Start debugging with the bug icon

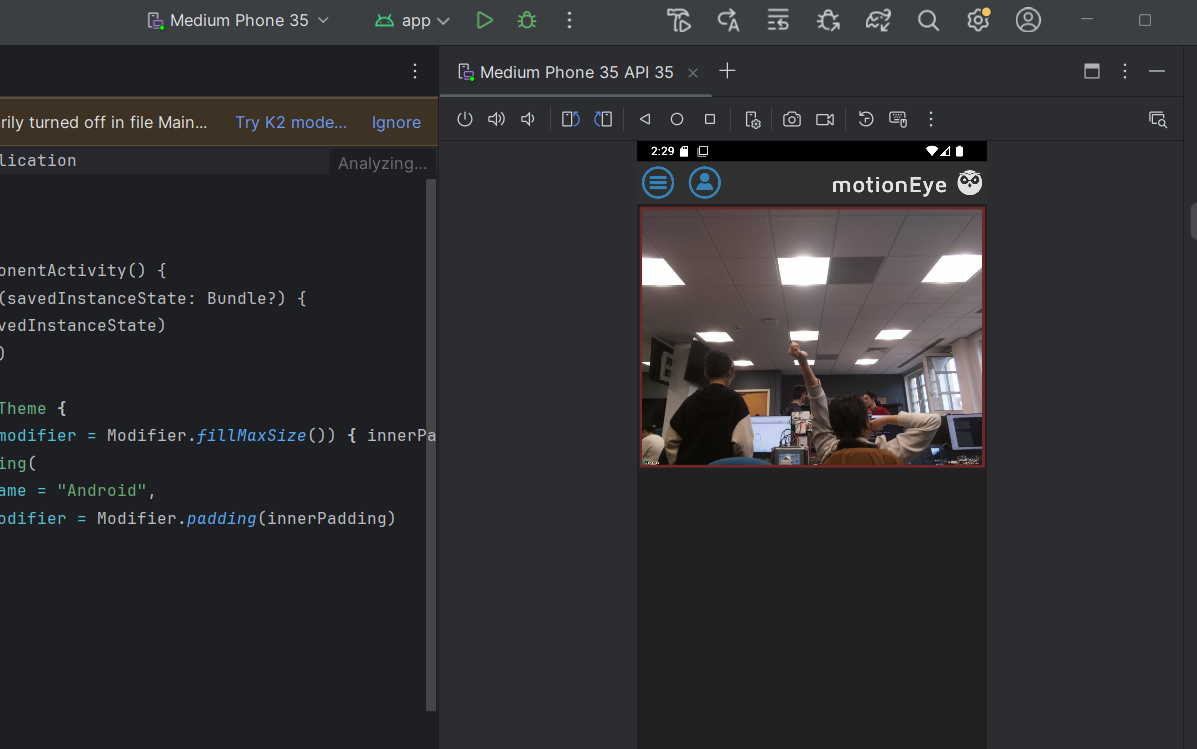[527, 21]
